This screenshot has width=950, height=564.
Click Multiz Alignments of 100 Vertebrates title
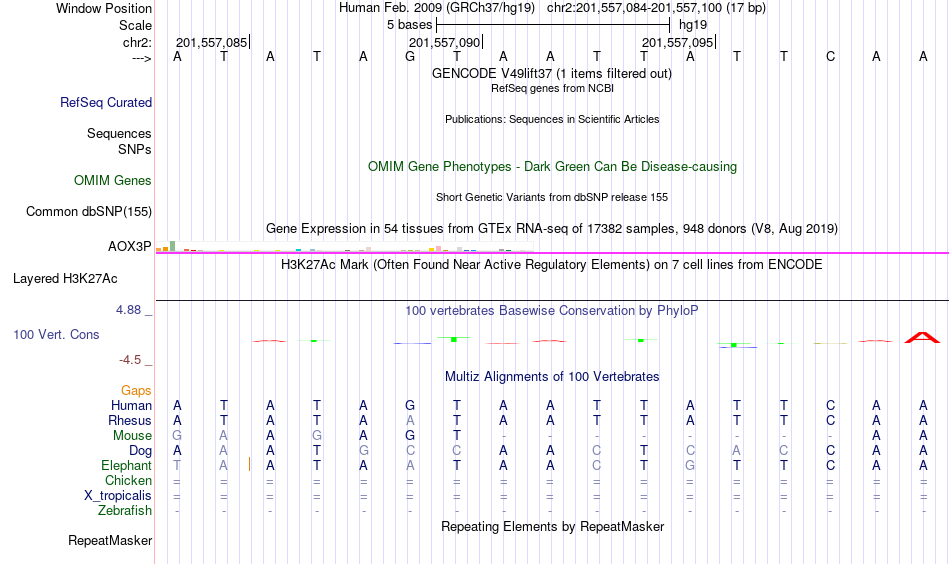click(x=552, y=376)
